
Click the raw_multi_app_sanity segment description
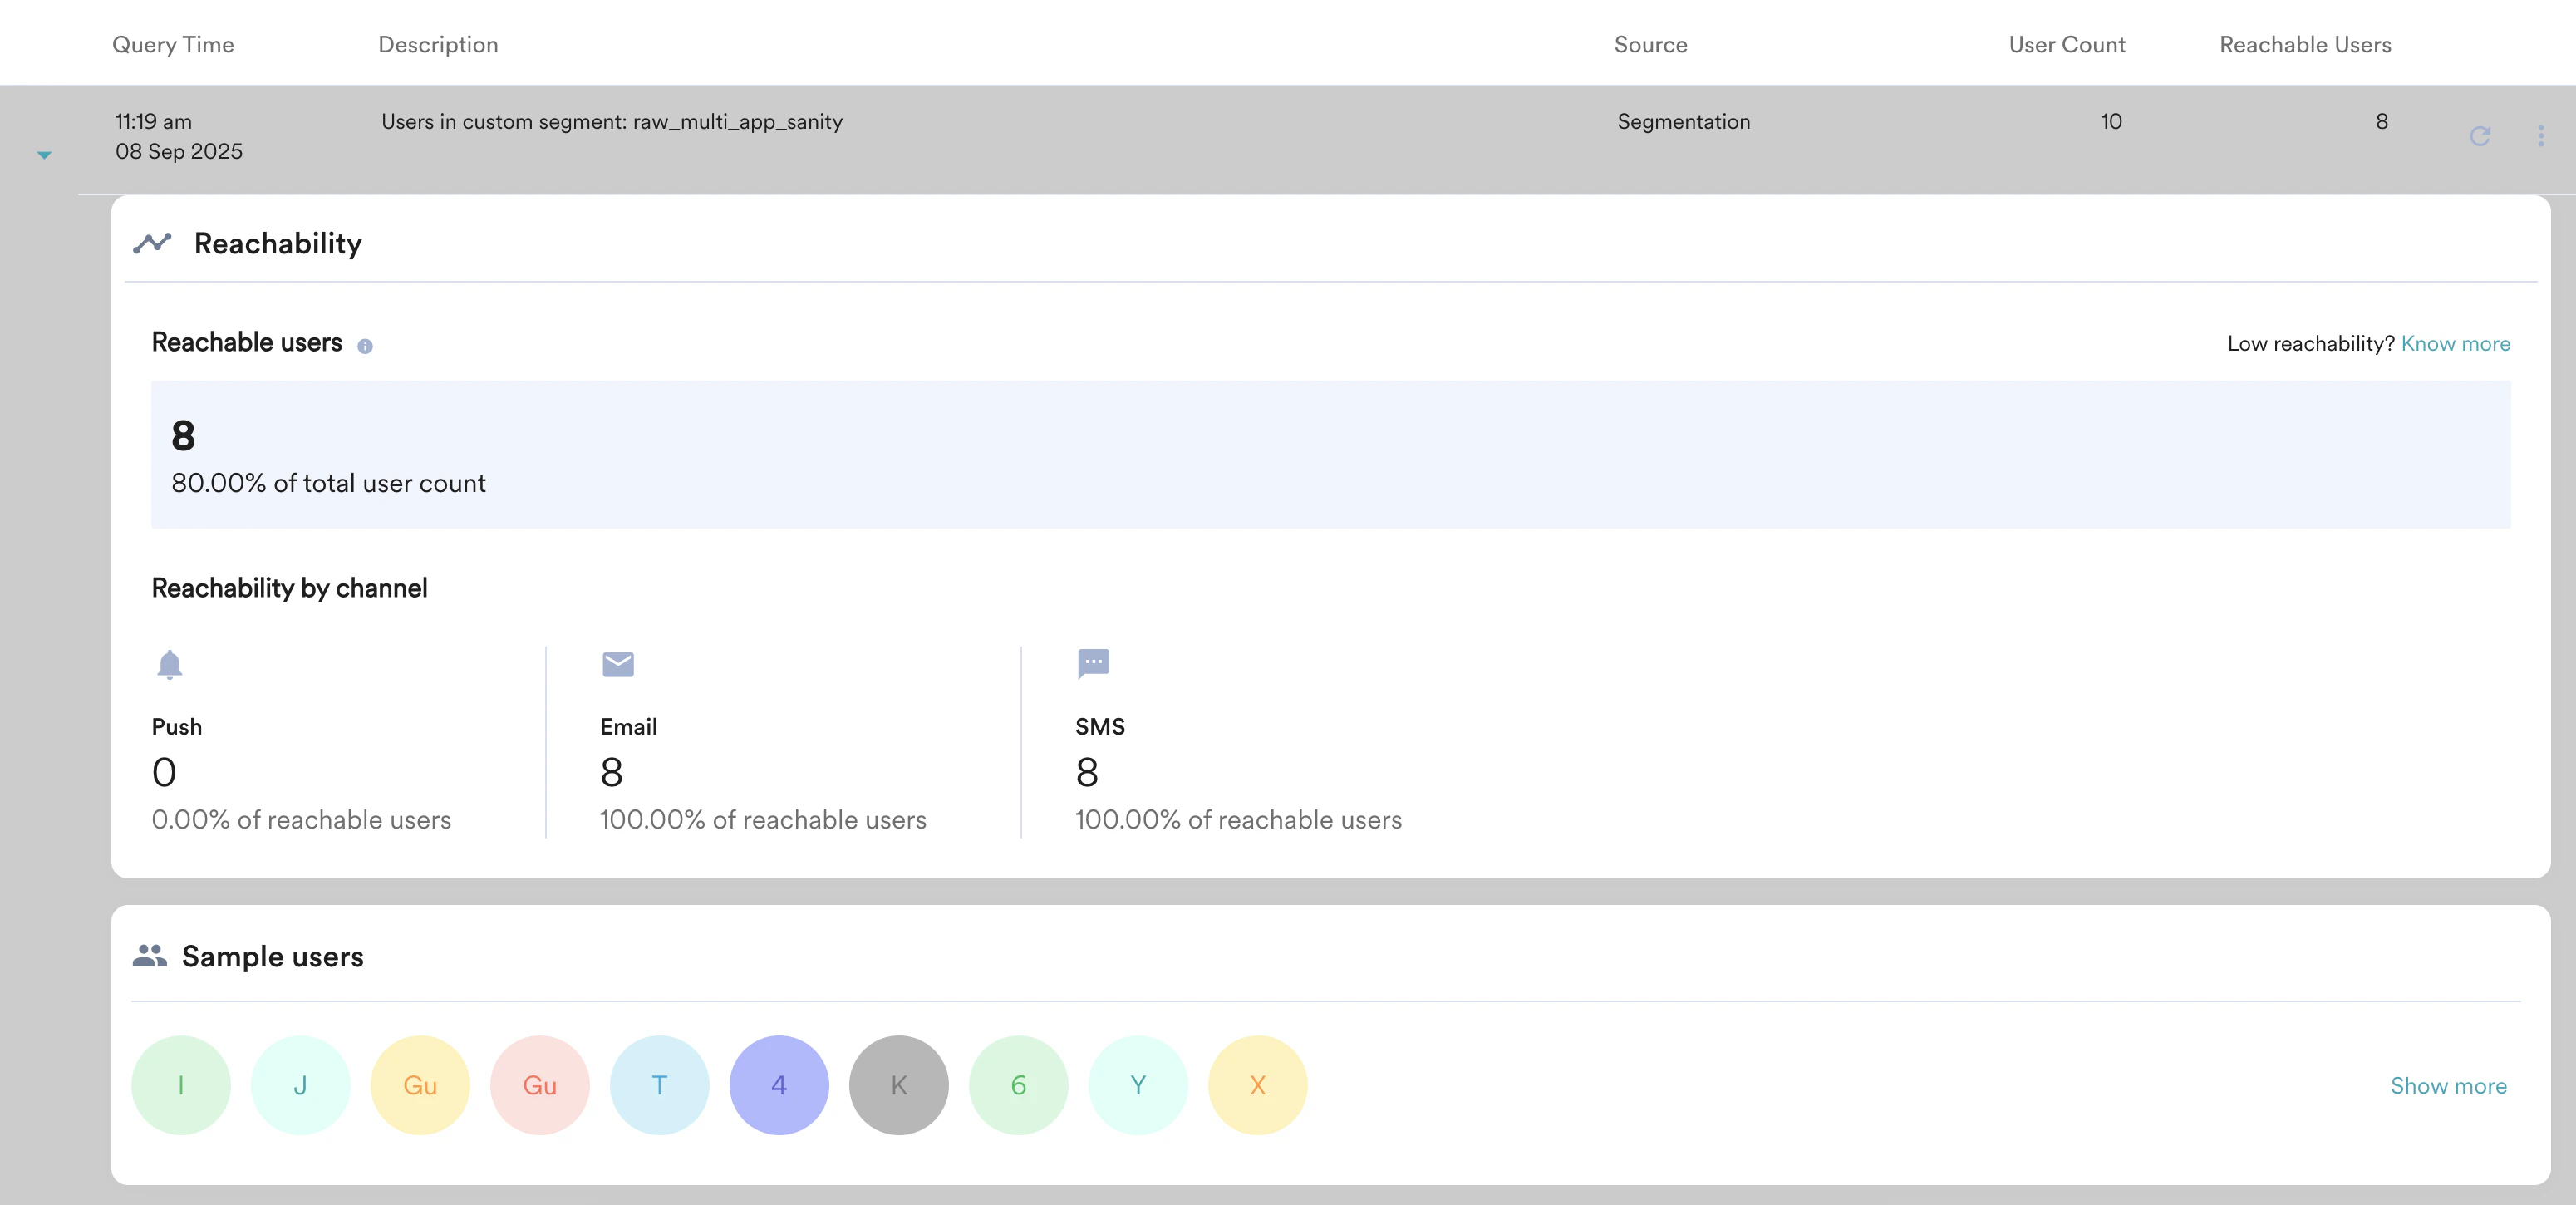click(x=611, y=122)
